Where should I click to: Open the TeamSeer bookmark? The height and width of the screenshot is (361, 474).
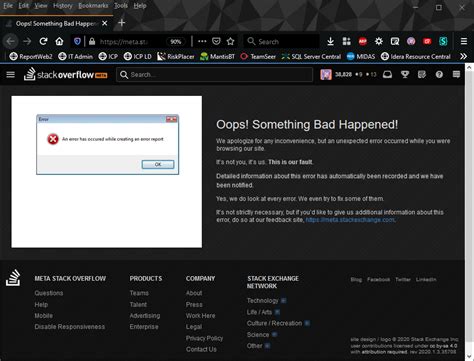tap(258, 56)
